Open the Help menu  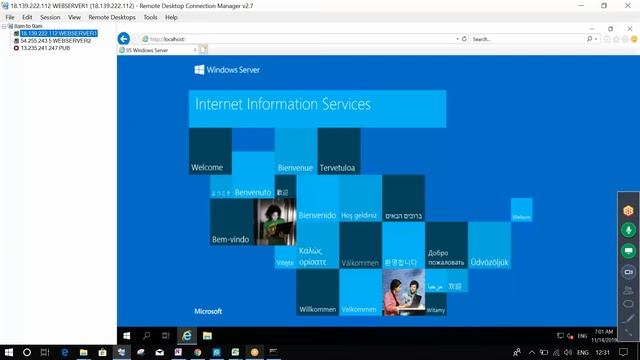pyautogui.click(x=171, y=17)
